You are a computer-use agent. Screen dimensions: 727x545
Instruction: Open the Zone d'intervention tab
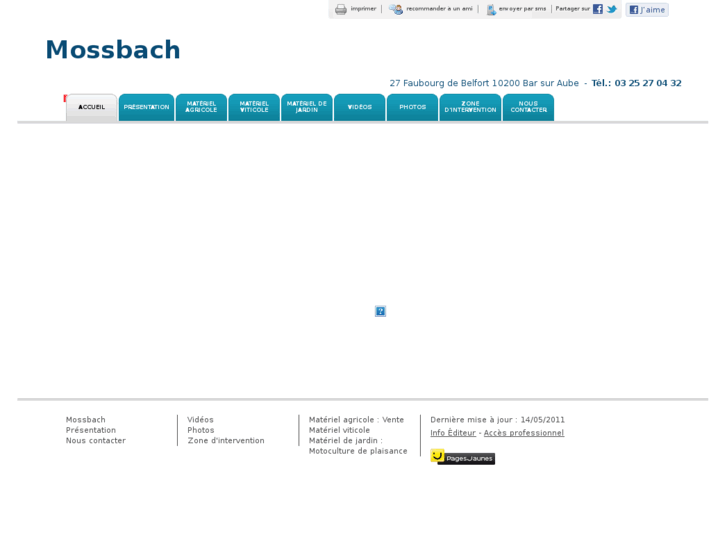tap(470, 107)
